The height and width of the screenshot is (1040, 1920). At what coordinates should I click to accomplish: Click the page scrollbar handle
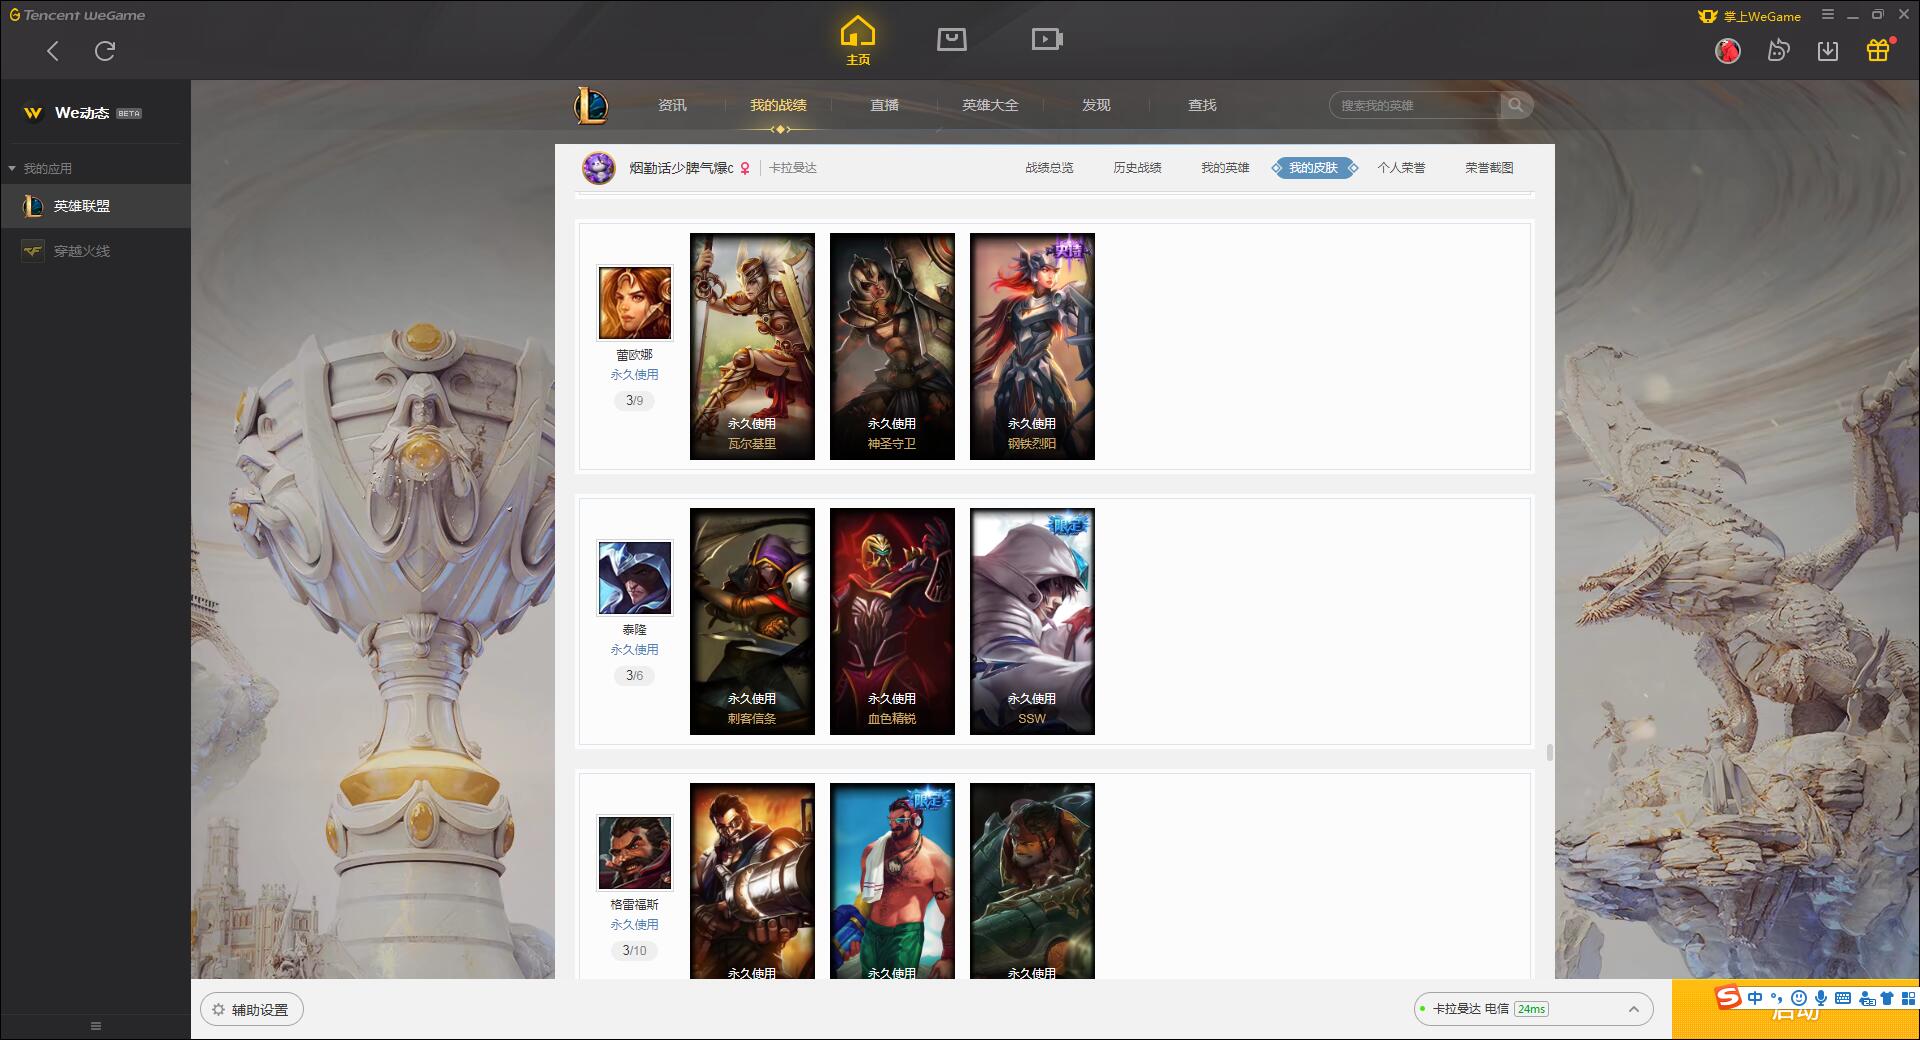click(x=1550, y=752)
